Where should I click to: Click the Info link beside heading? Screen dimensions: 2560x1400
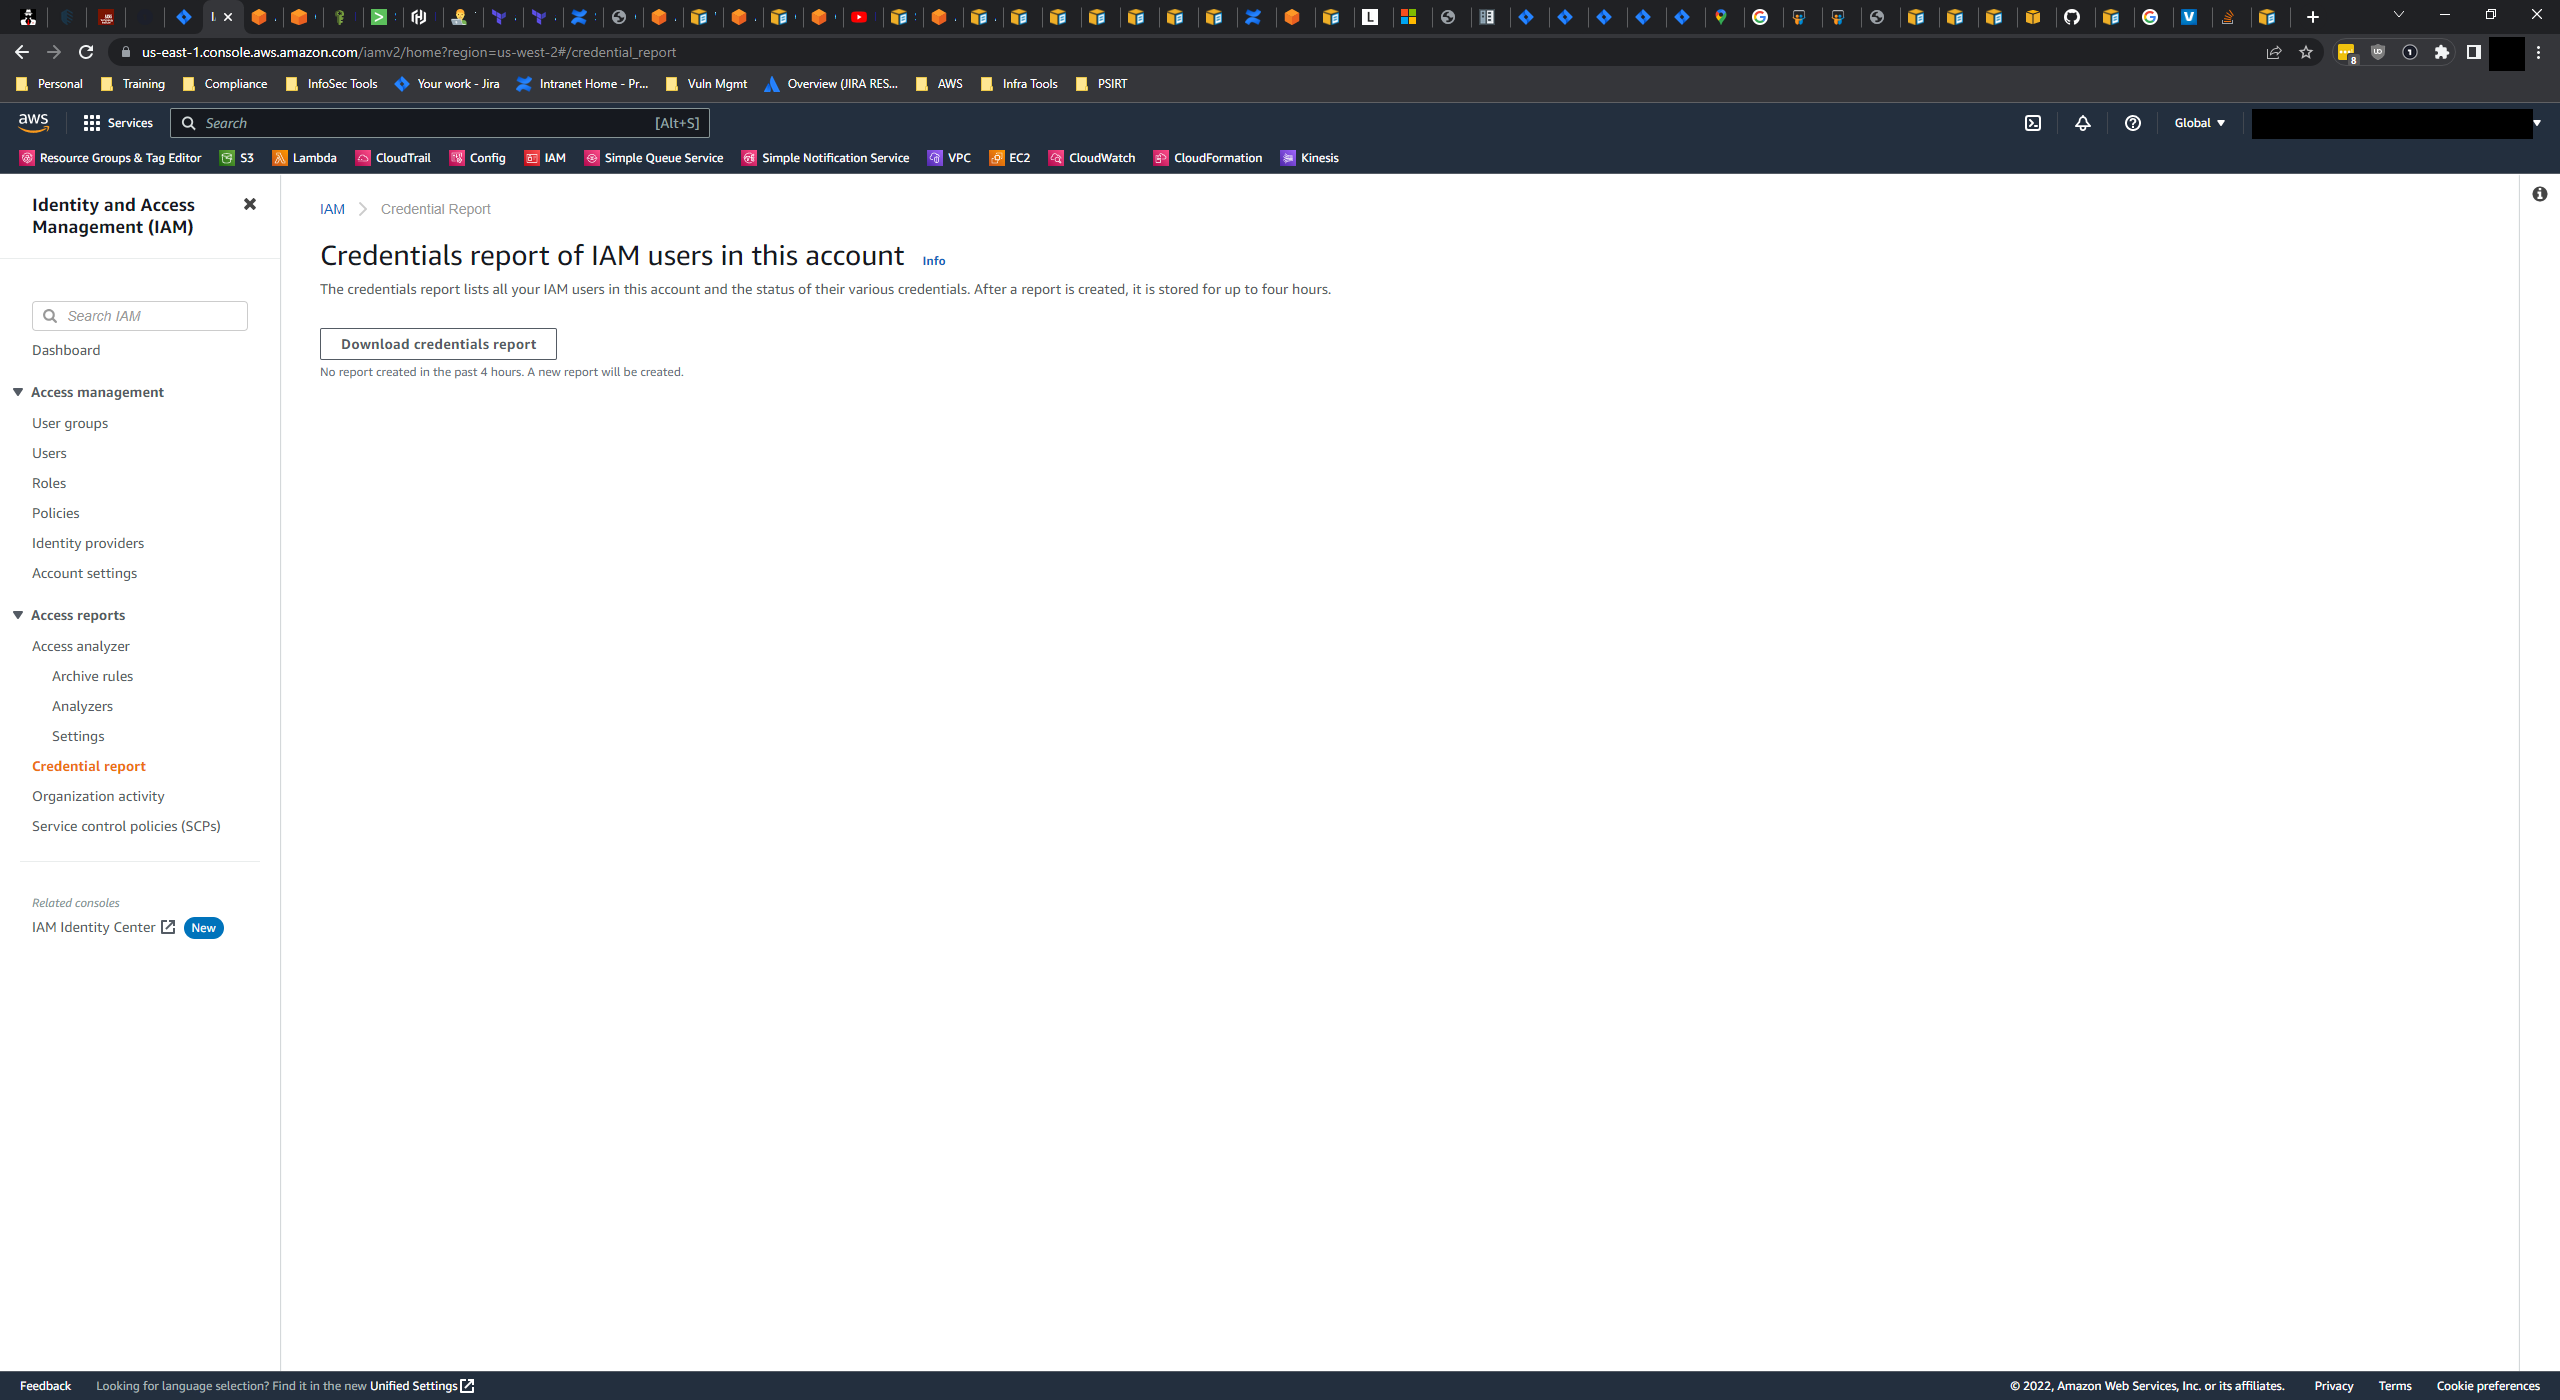pyautogui.click(x=933, y=261)
